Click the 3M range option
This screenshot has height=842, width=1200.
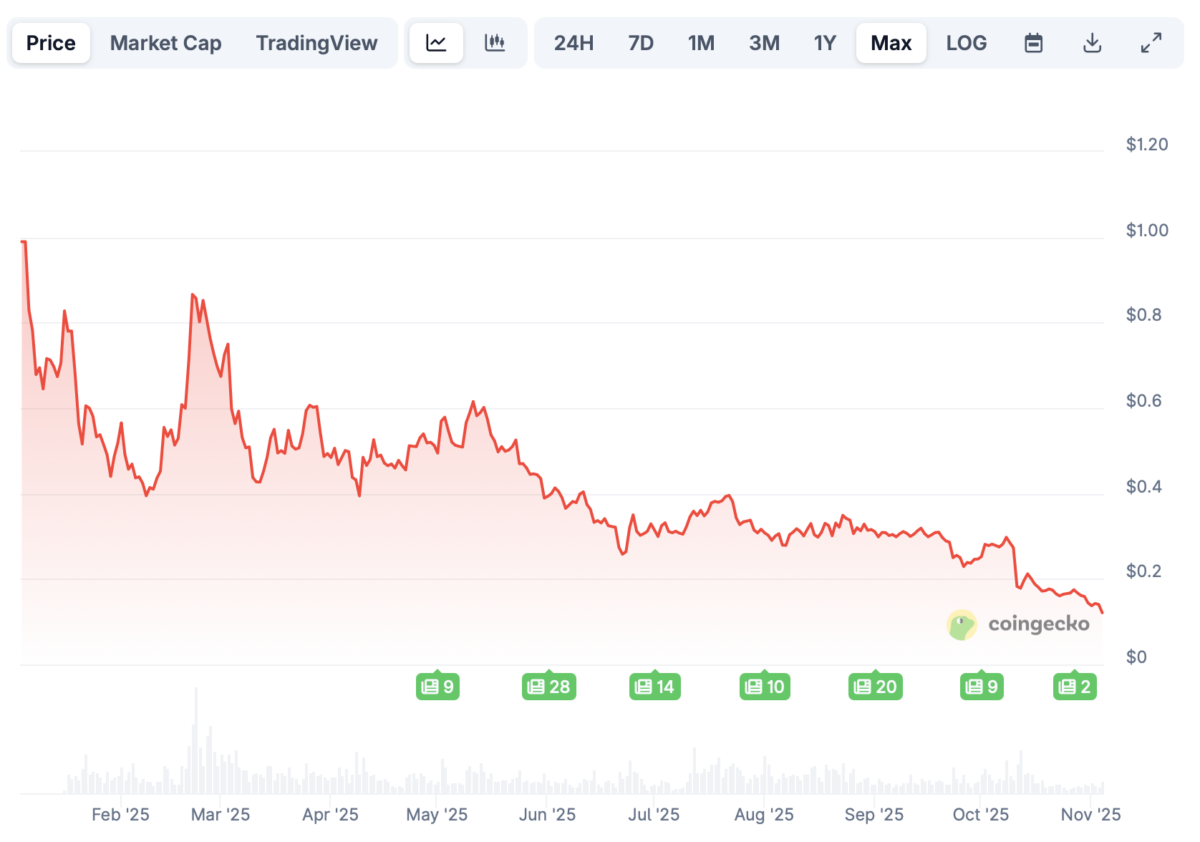(764, 42)
